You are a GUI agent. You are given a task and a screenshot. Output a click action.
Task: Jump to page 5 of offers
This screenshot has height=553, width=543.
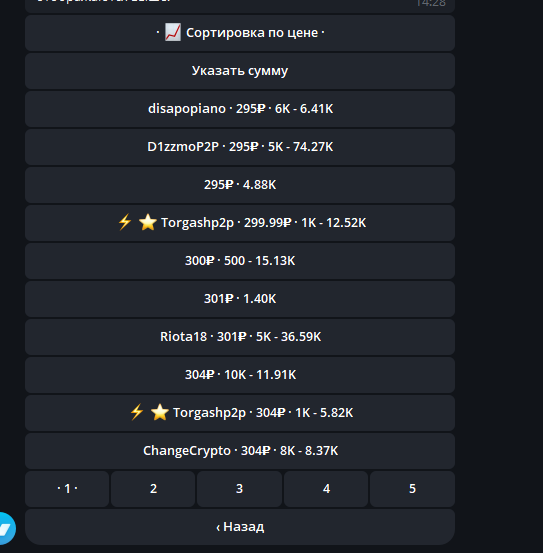pos(412,489)
